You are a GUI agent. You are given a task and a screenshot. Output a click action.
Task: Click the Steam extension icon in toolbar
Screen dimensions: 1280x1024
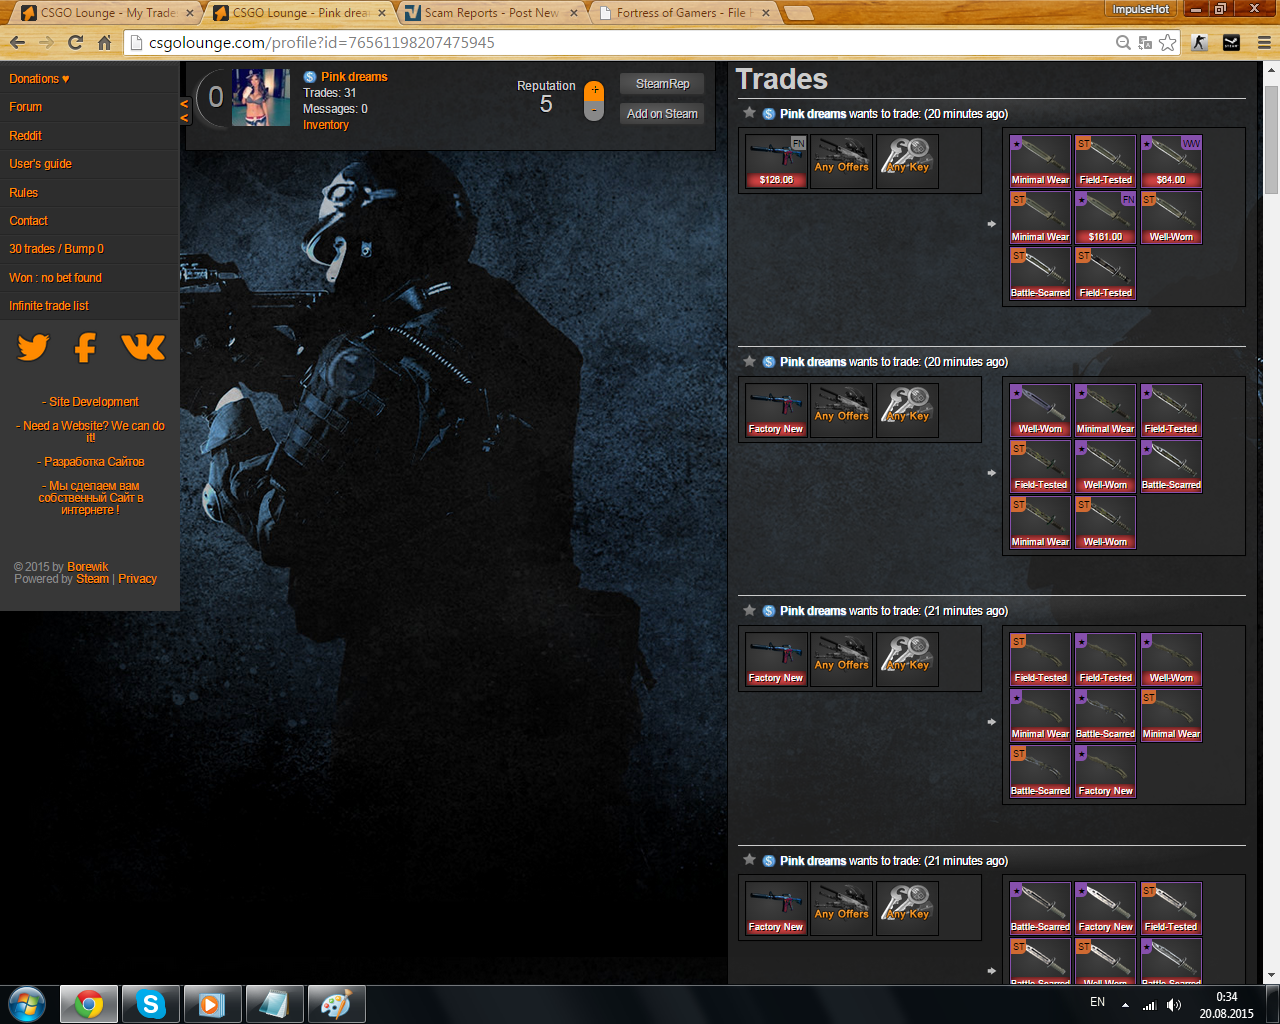[x=1231, y=43]
